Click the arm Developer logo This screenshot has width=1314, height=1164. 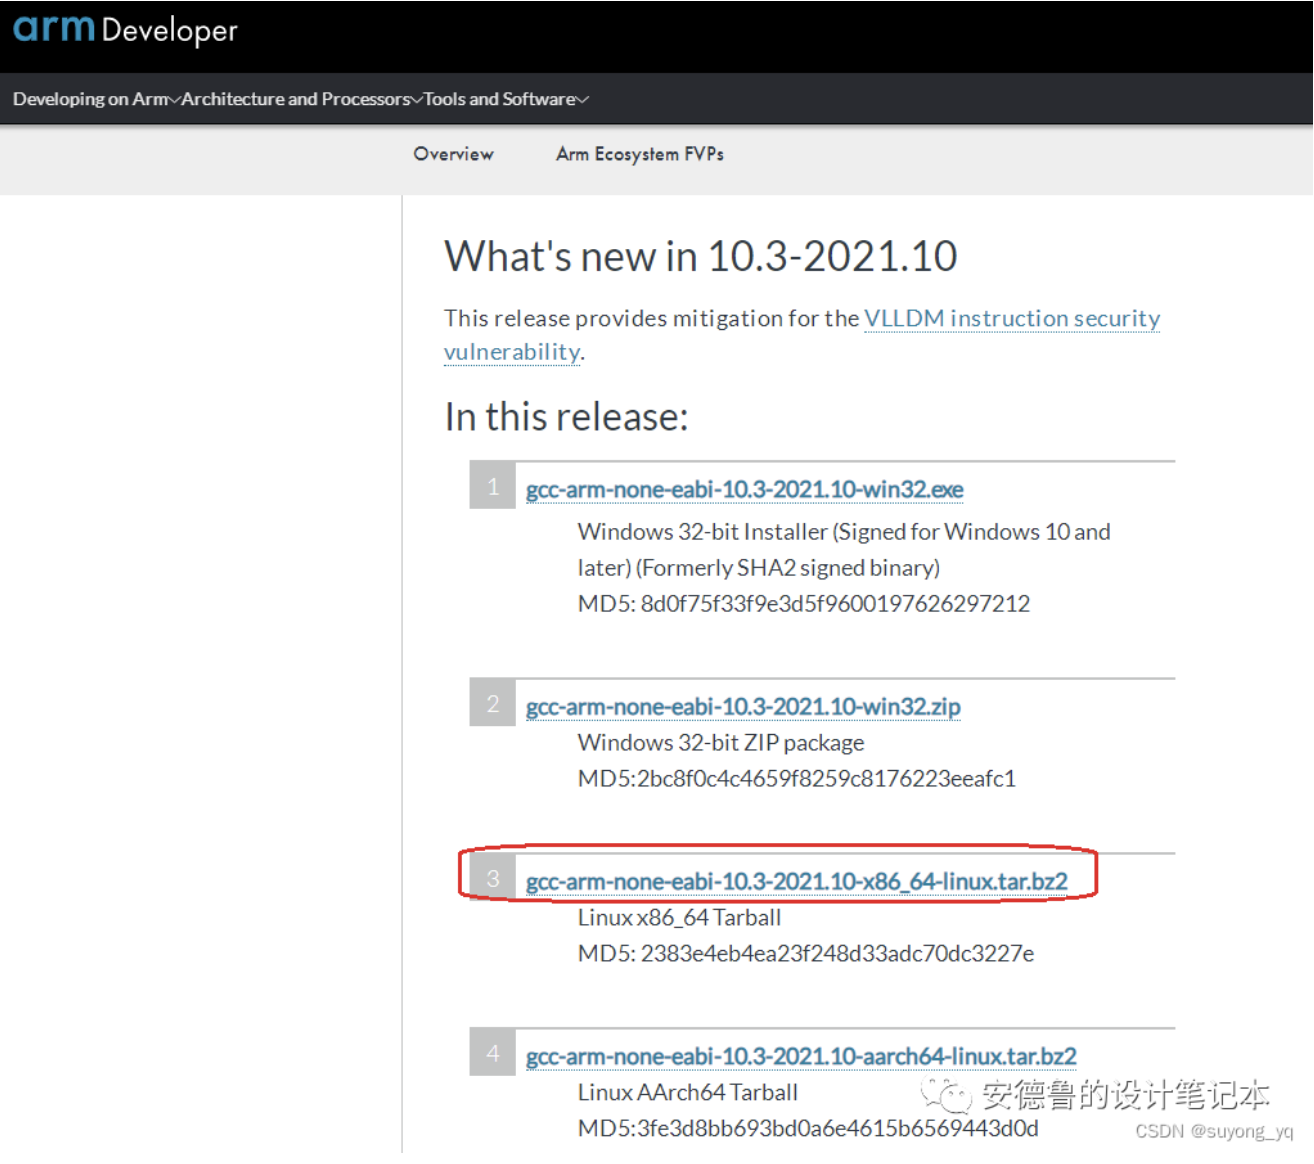click(x=125, y=29)
